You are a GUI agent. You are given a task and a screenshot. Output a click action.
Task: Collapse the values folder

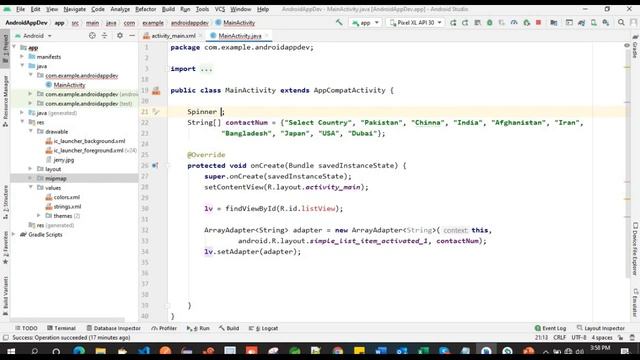coord(31,187)
